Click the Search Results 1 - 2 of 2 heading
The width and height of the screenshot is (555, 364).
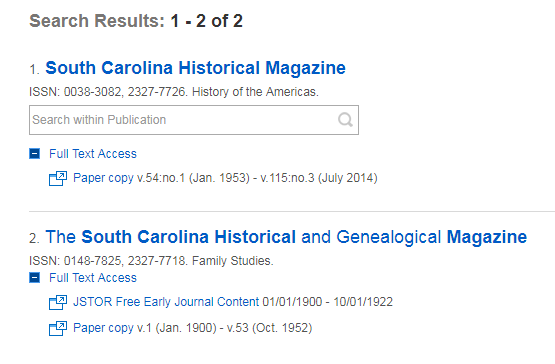136,21
